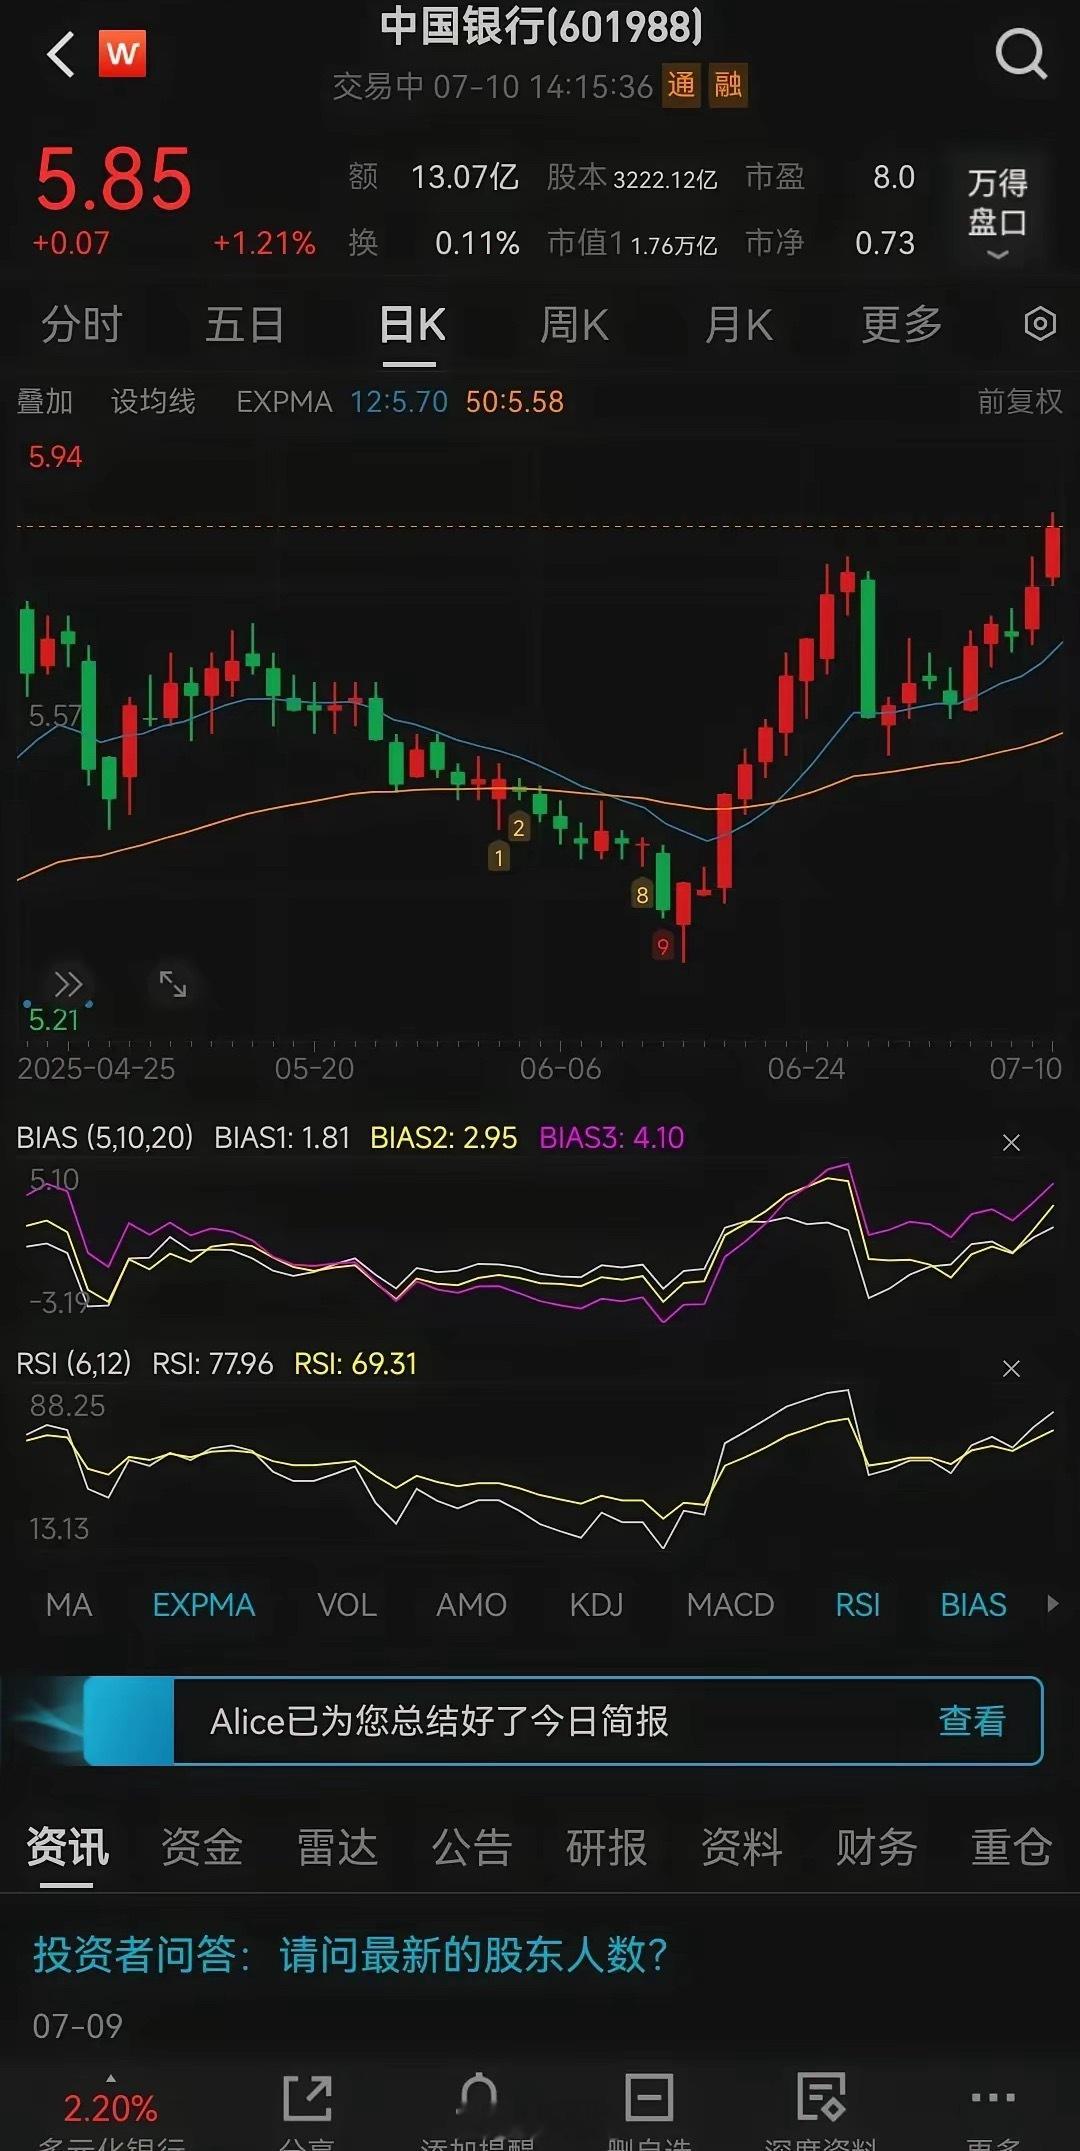Tap the 融 tag badge
The image size is (1080, 2151).
pos(728,86)
